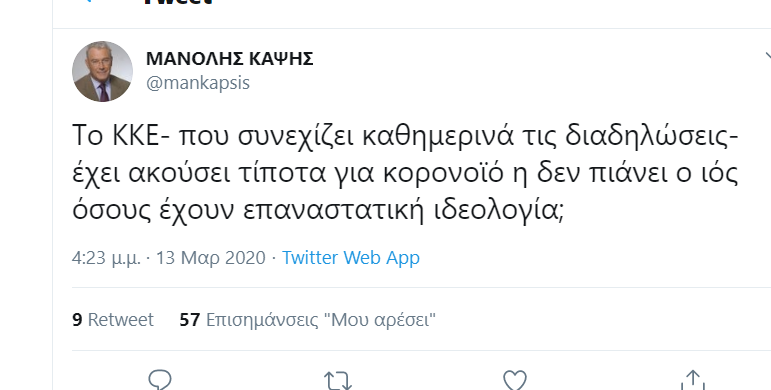Image resolution: width=771 pixels, height=390 pixels.
Task: Click the tweet body text about ΚΚΕ
Action: pos(405,173)
